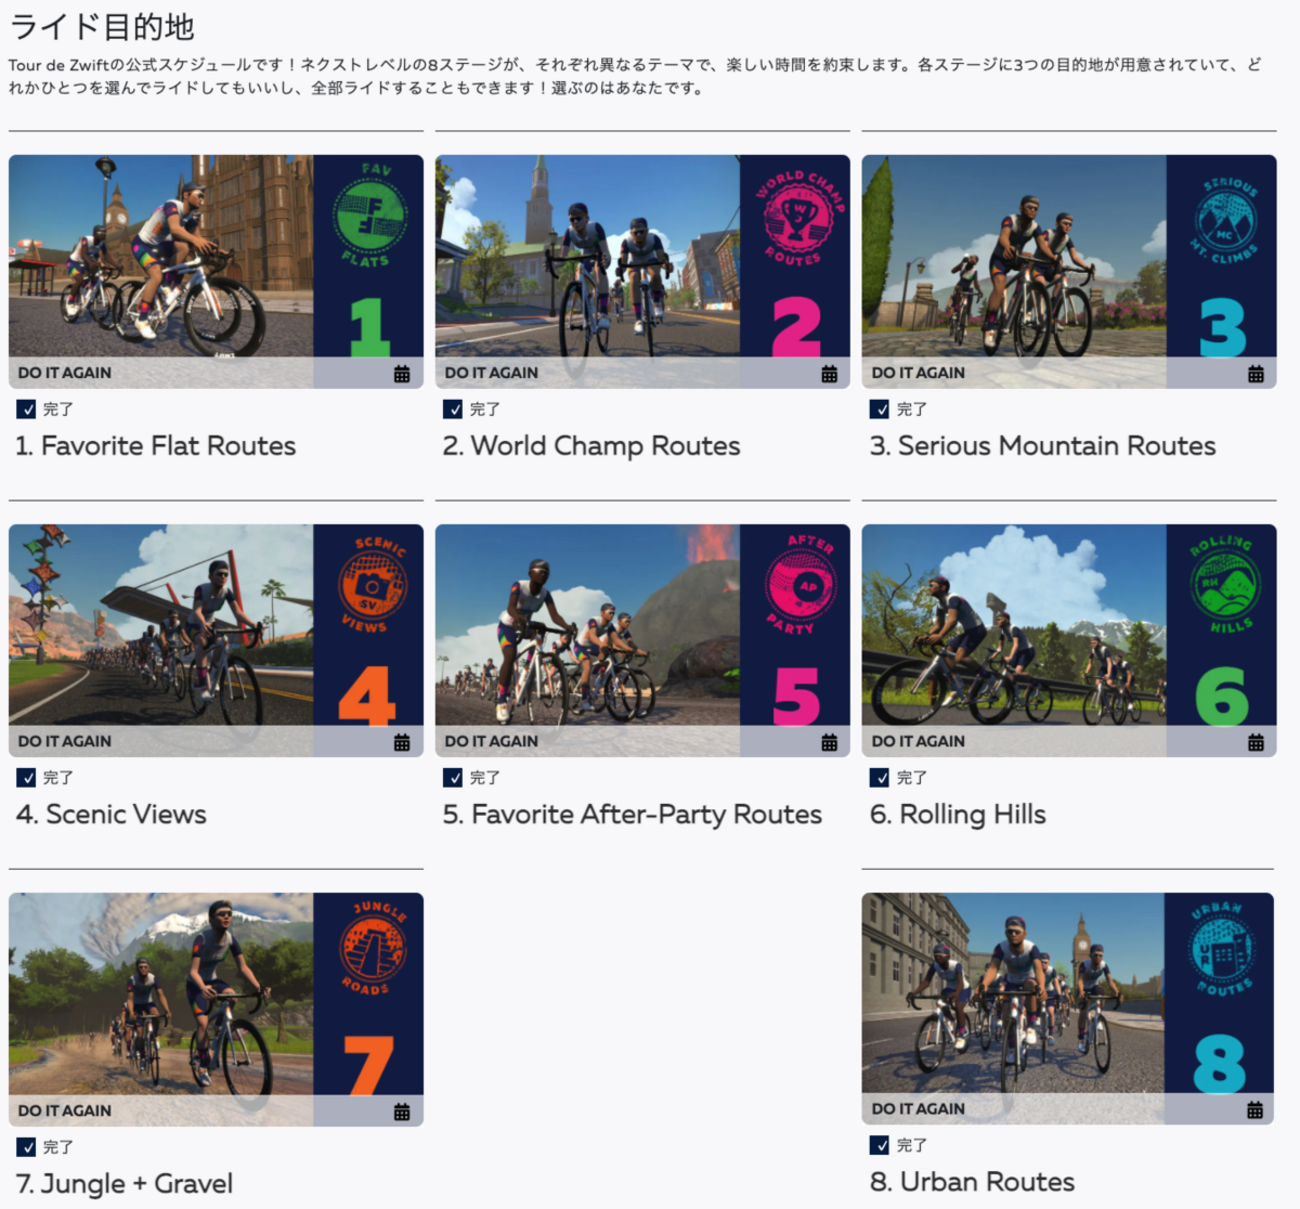
Task: Click DO IT AGAIN on stage 6 card
Action: (918, 741)
